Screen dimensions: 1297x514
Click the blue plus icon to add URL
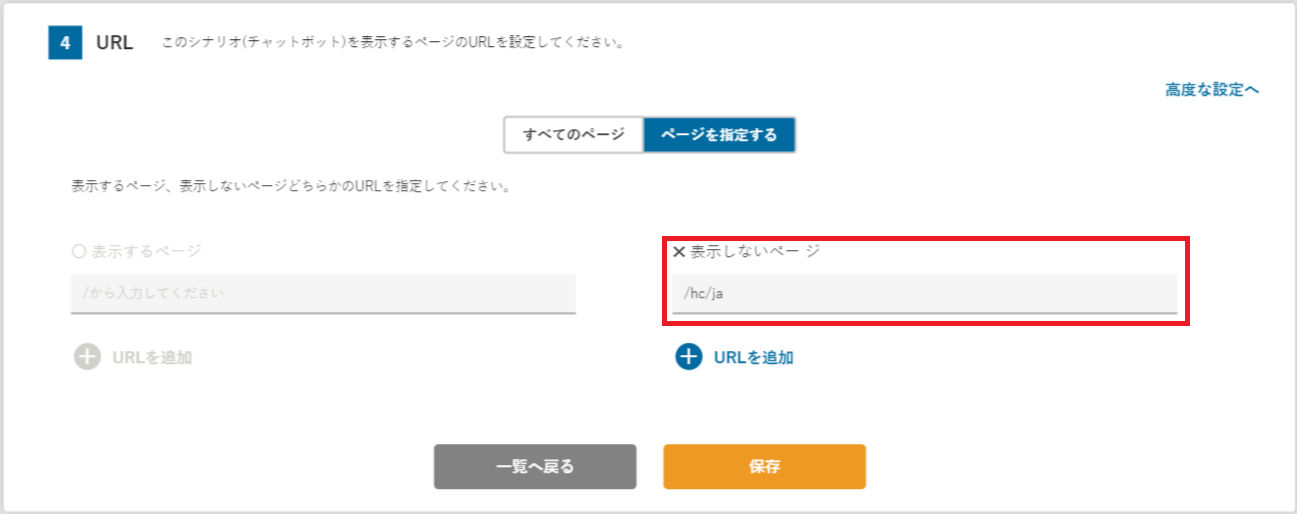689,357
